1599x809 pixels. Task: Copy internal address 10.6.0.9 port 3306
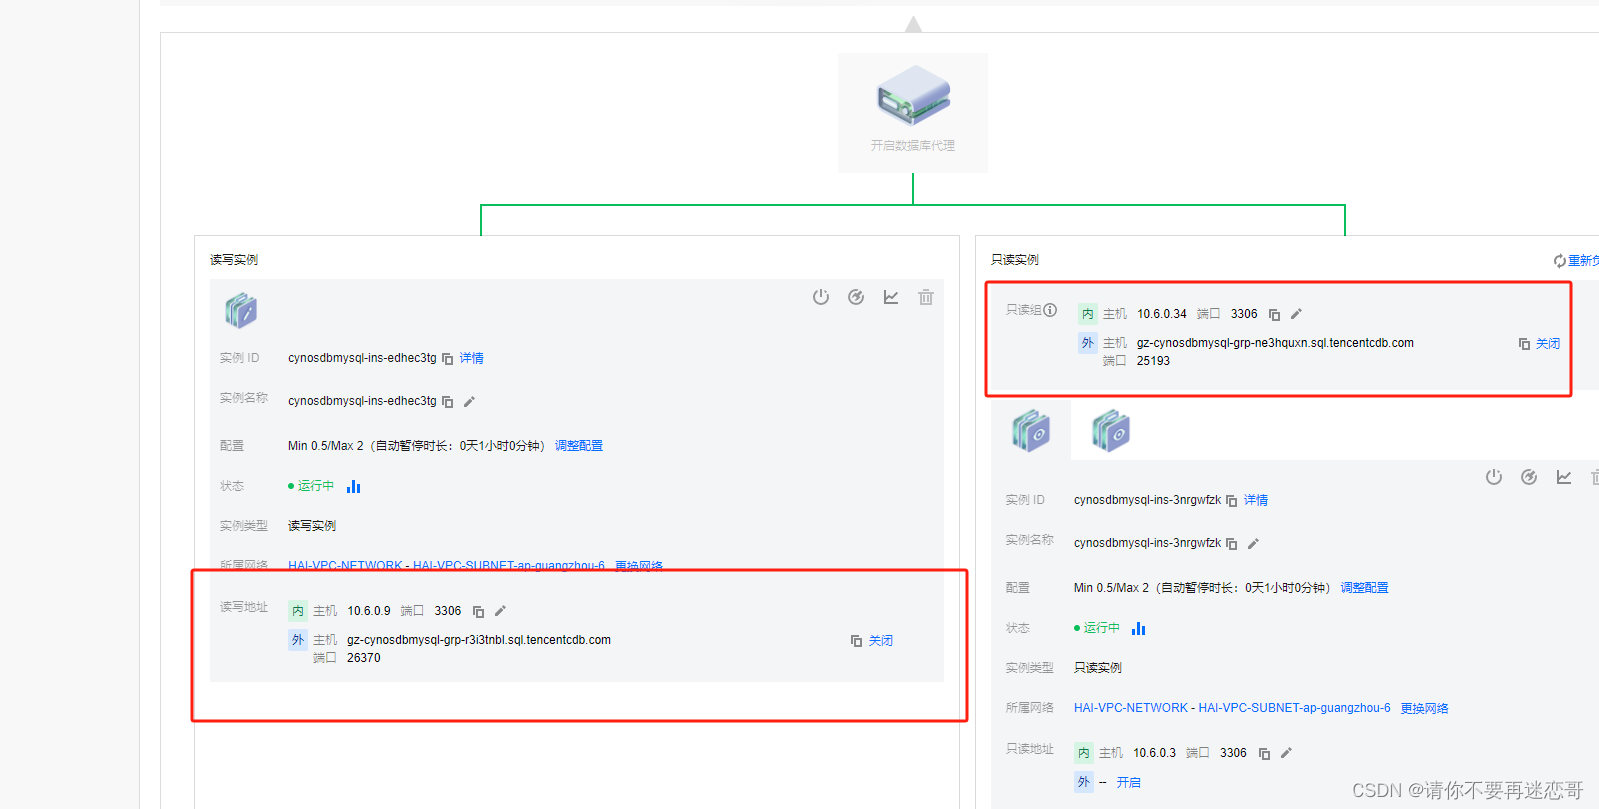click(x=478, y=611)
